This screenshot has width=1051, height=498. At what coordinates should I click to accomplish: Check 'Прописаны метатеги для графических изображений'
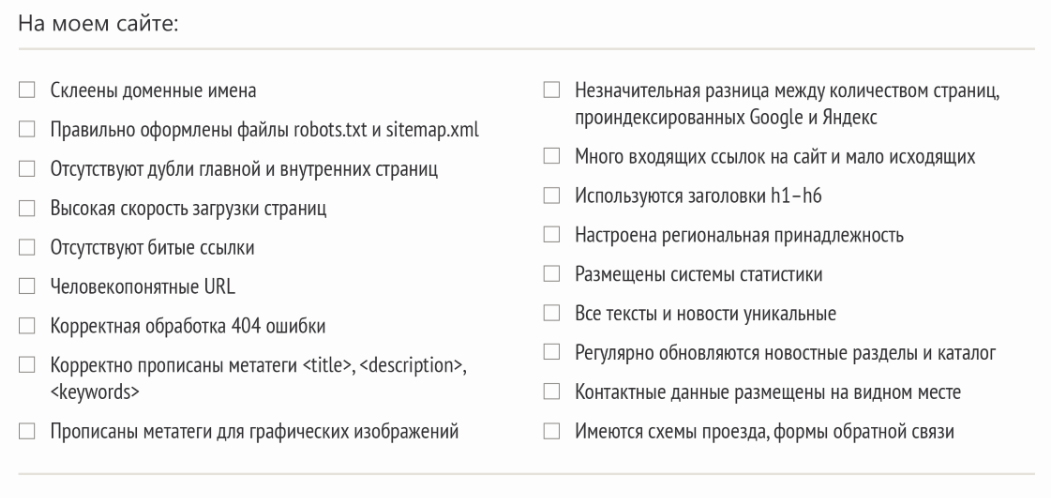tap(27, 431)
